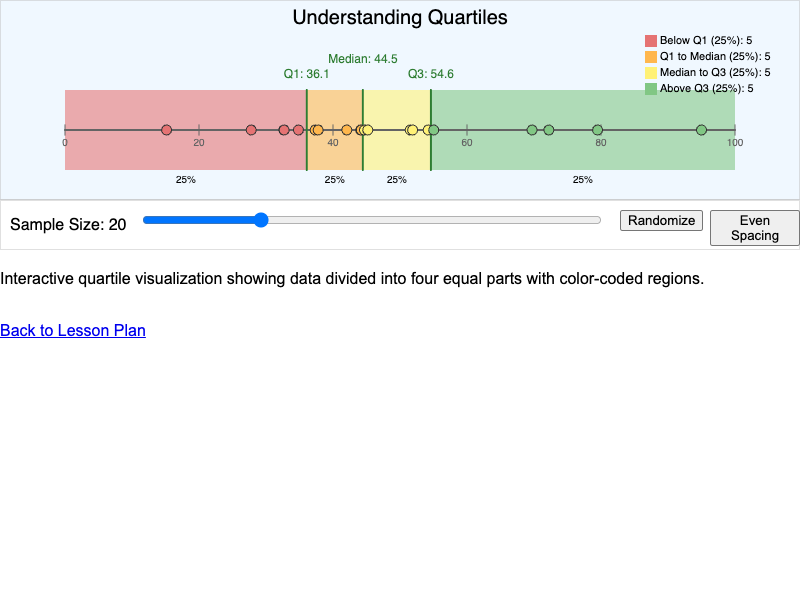The height and width of the screenshot is (600, 800).
Task: Click the Understanding Quartiles title
Action: [x=400, y=17]
